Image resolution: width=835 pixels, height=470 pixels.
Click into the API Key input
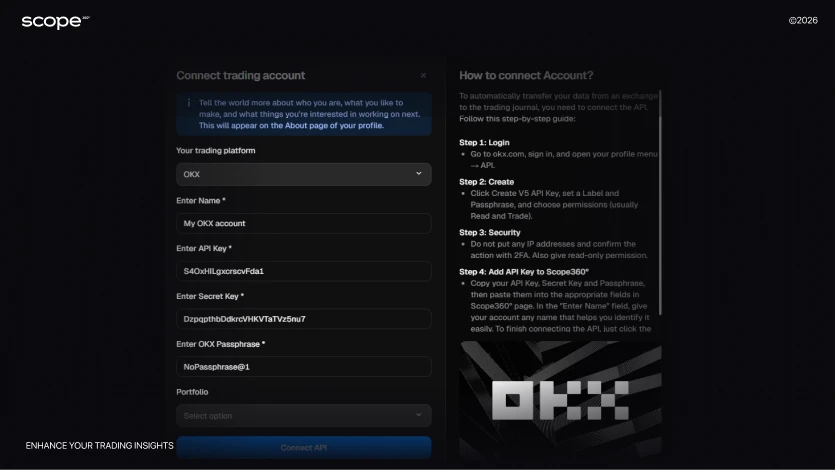point(303,271)
